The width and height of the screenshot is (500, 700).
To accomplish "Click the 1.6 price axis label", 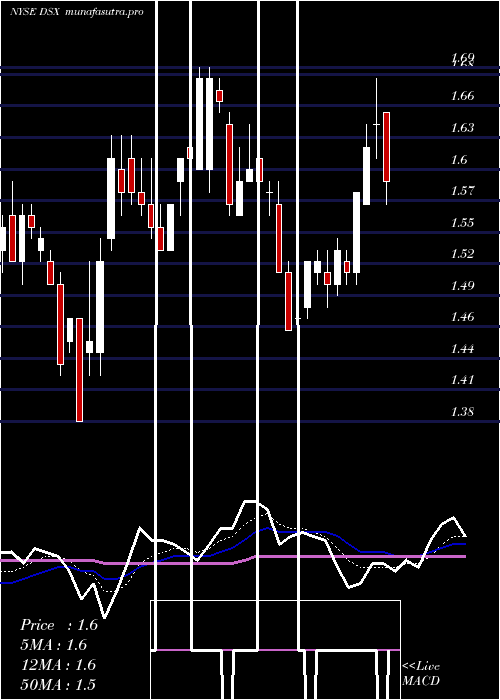I will (x=459, y=159).
